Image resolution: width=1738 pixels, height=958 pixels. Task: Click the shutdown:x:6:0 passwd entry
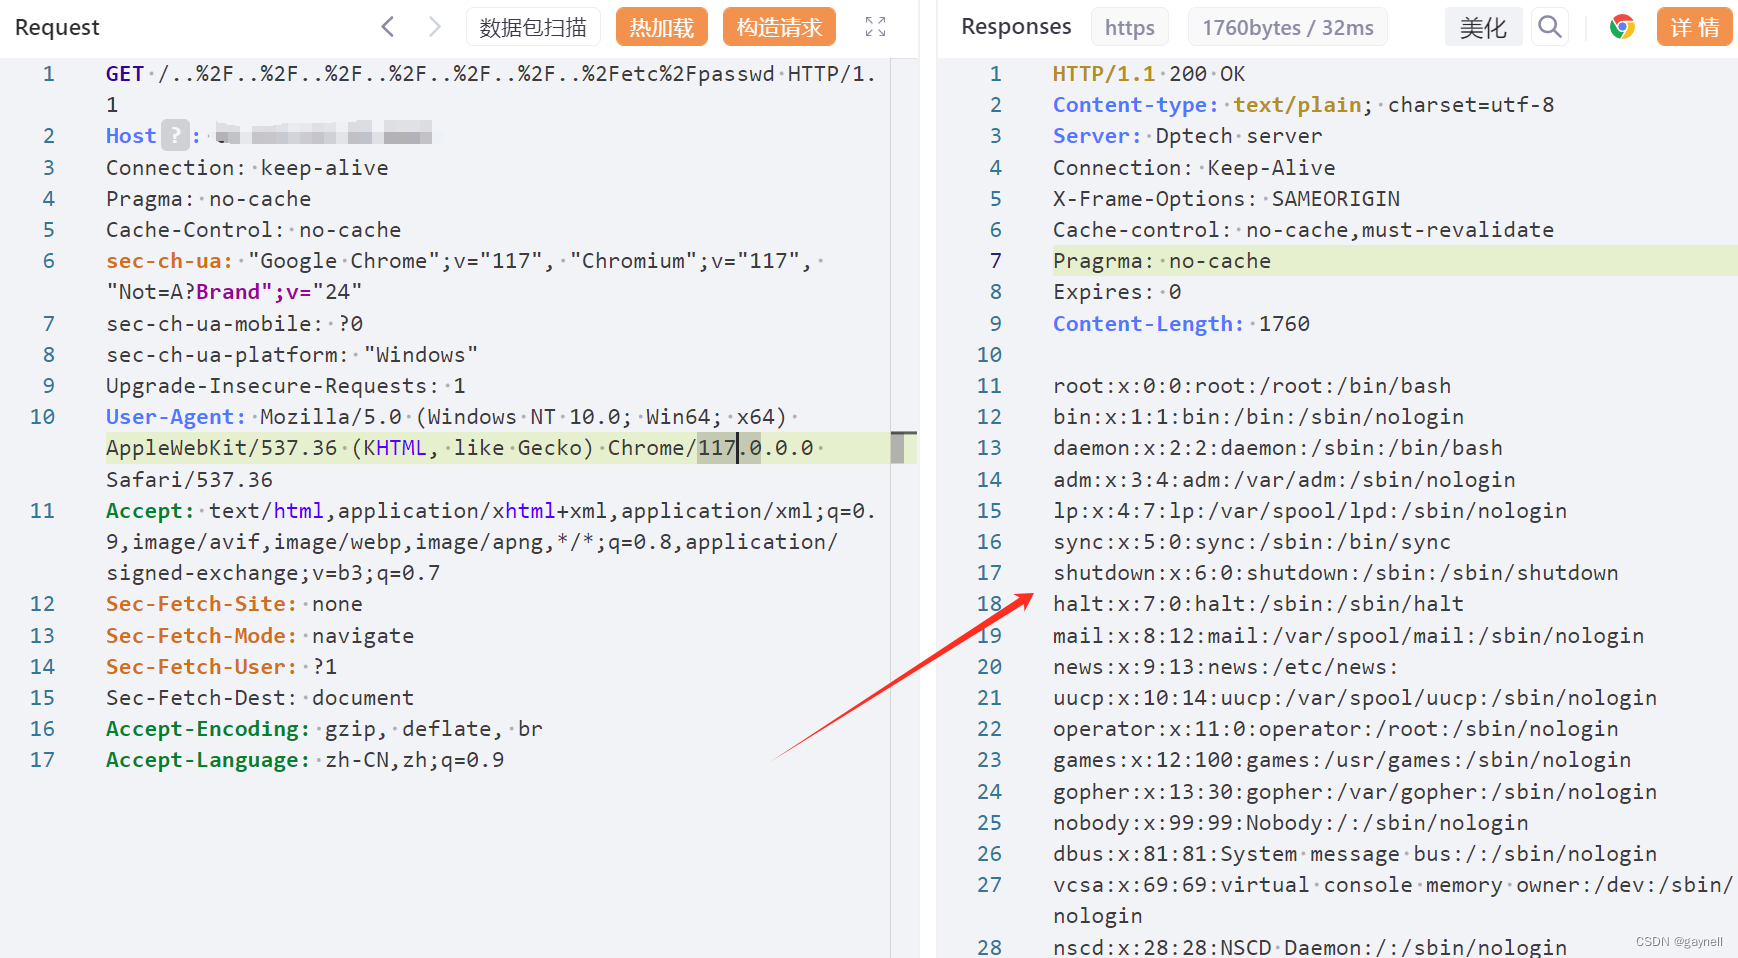[1335, 572]
